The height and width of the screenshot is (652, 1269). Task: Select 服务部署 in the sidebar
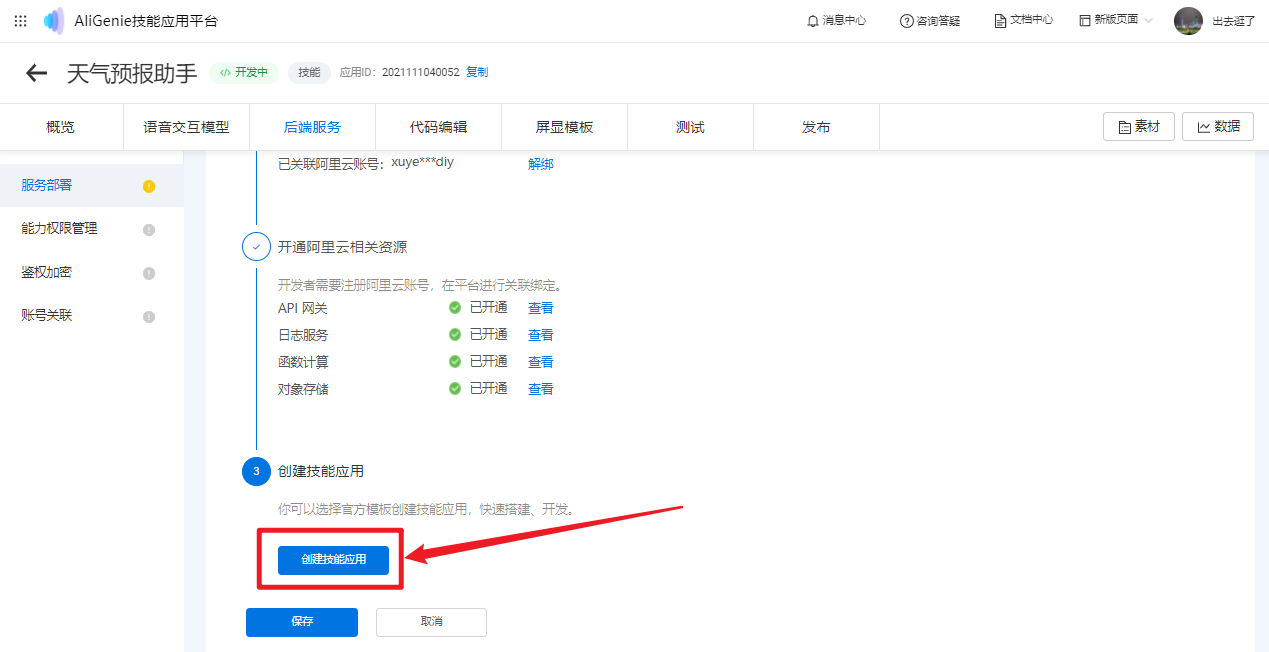coord(92,185)
